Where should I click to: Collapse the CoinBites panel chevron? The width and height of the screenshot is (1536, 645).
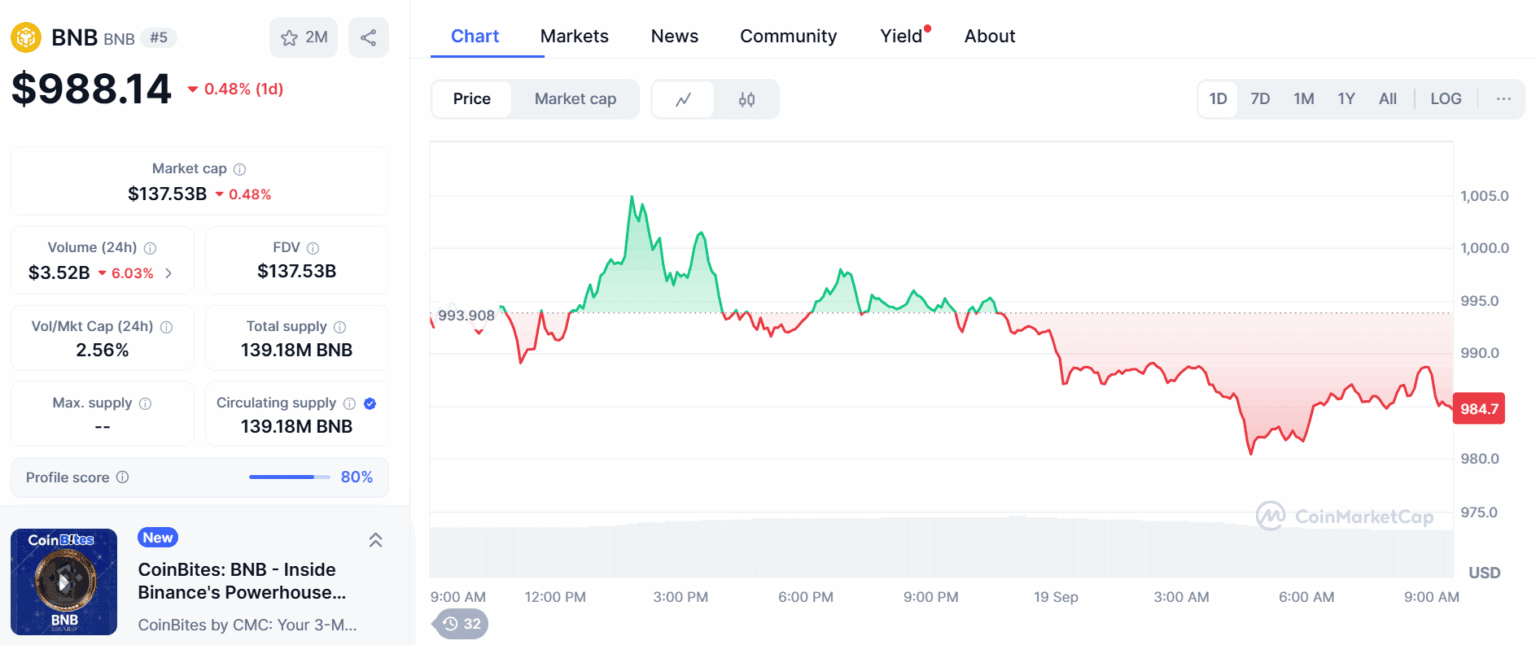pos(376,540)
